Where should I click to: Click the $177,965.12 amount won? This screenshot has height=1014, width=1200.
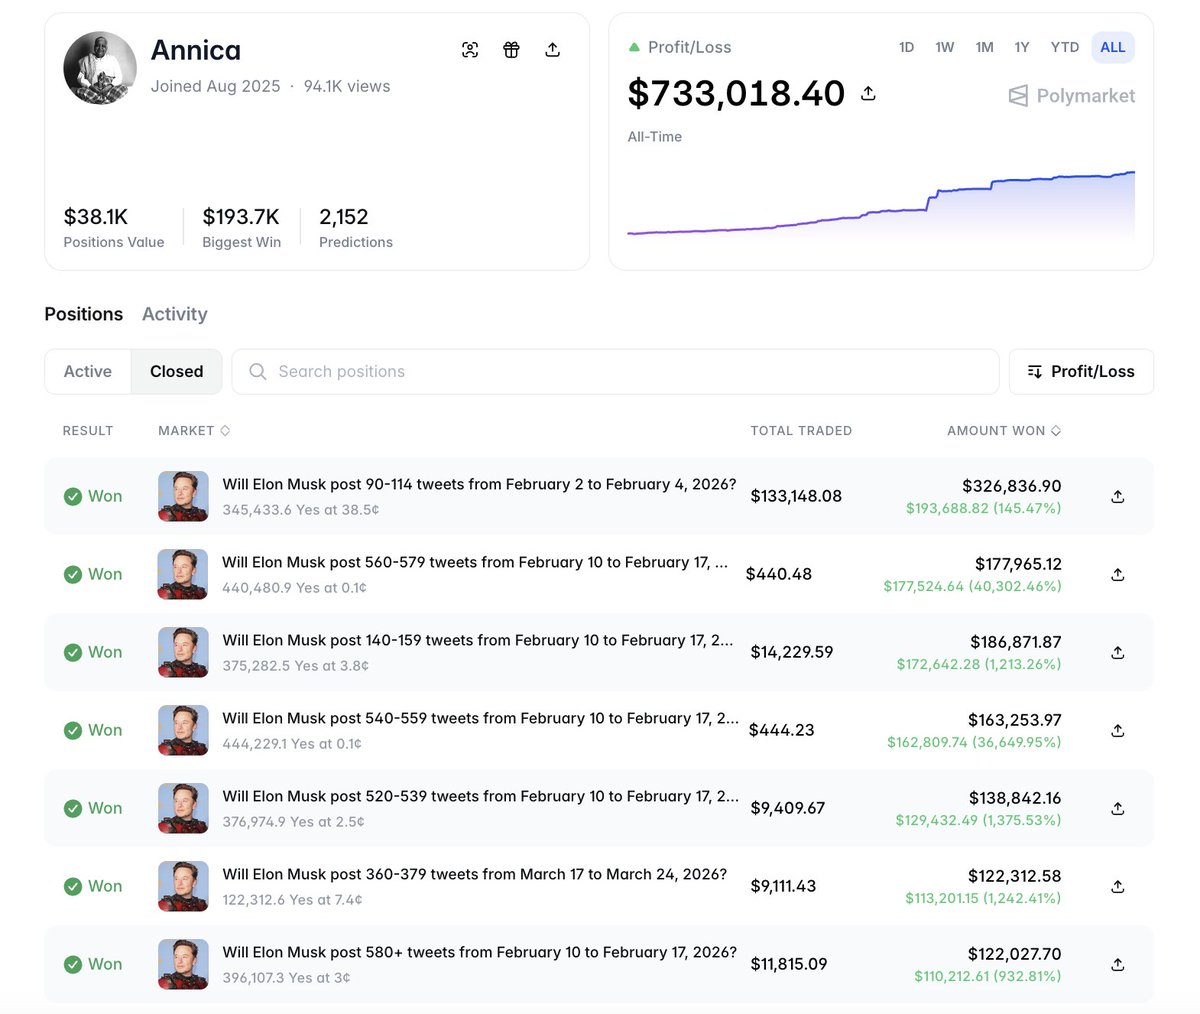pyautogui.click(x=1018, y=564)
